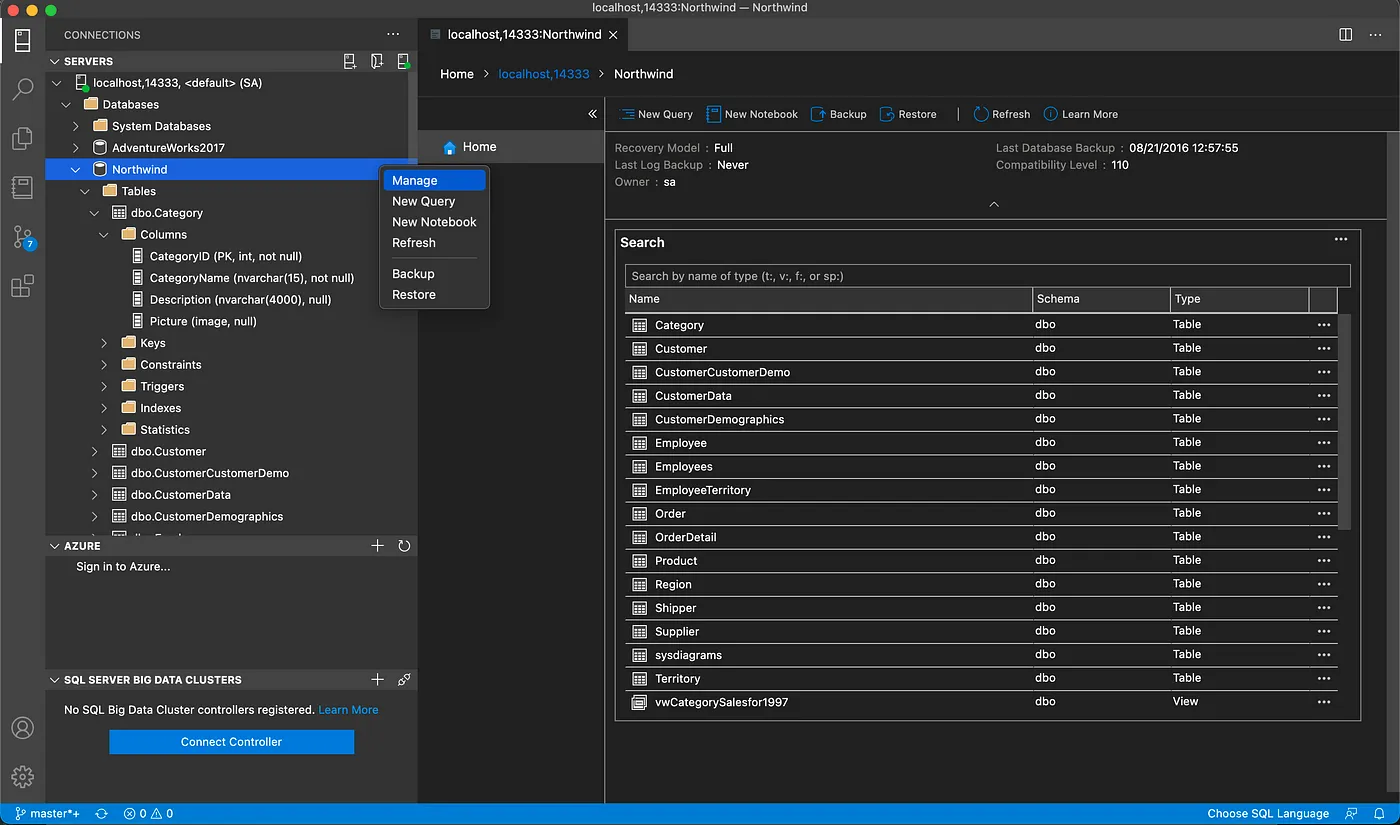Add an Azure account with plus icon
Image resolution: width=1400 pixels, height=825 pixels.
pyautogui.click(x=377, y=546)
